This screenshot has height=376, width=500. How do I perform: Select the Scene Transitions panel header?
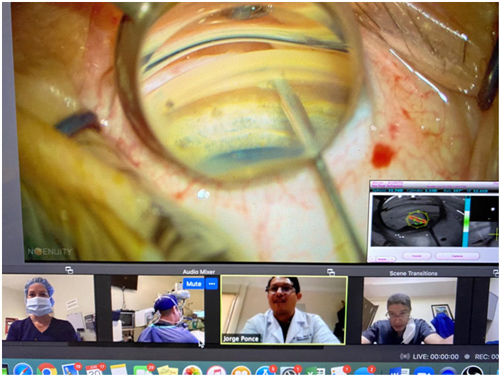coord(413,273)
